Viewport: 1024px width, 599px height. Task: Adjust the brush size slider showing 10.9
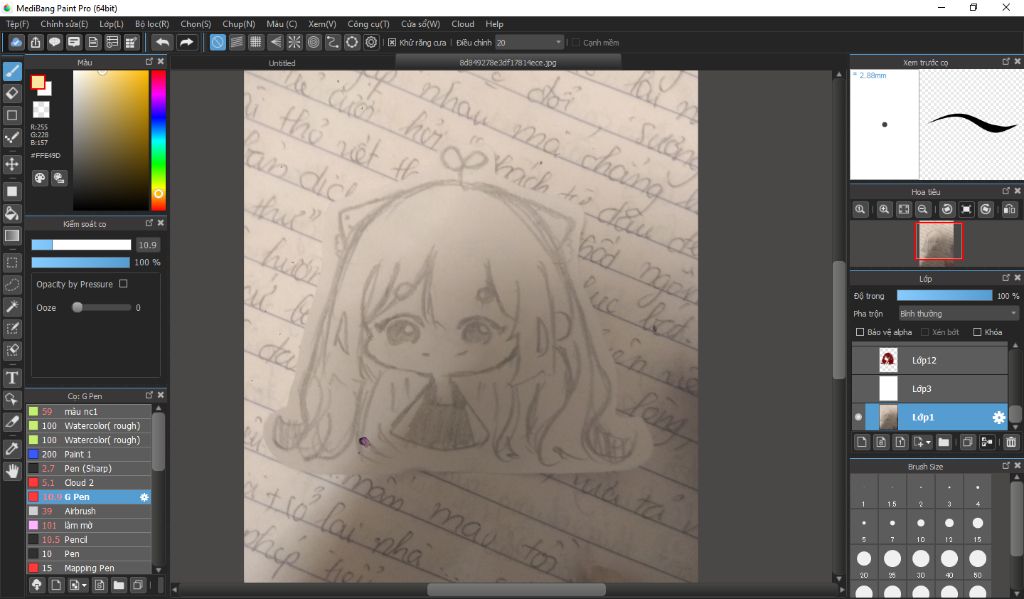coord(81,245)
